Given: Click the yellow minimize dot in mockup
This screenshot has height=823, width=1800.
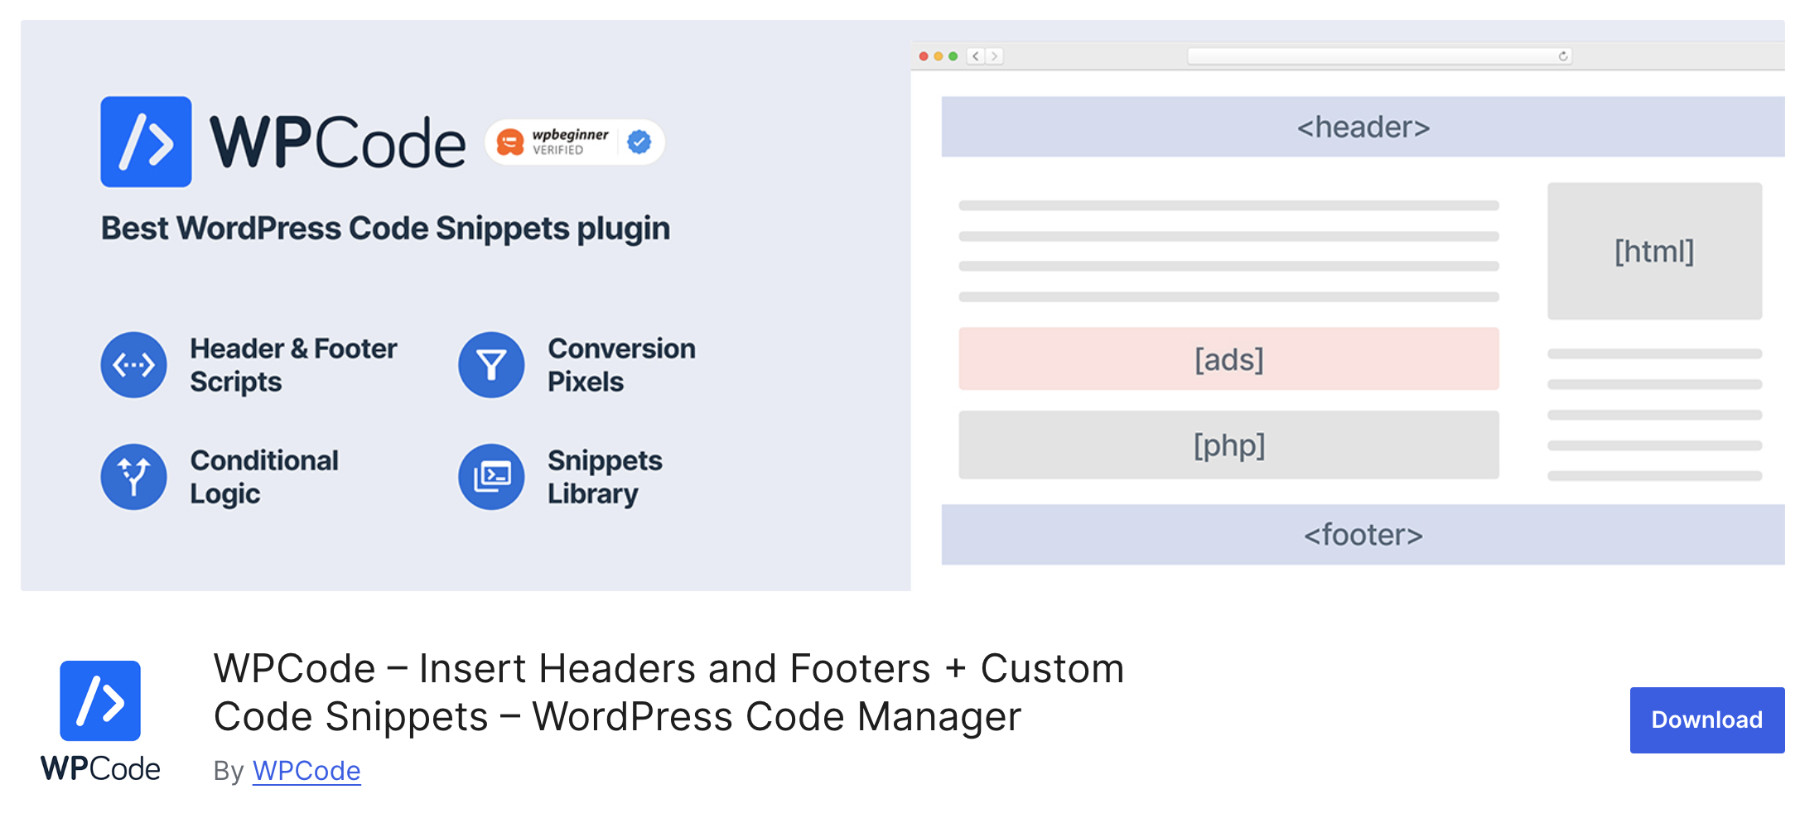Looking at the screenshot, I should click(x=938, y=56).
